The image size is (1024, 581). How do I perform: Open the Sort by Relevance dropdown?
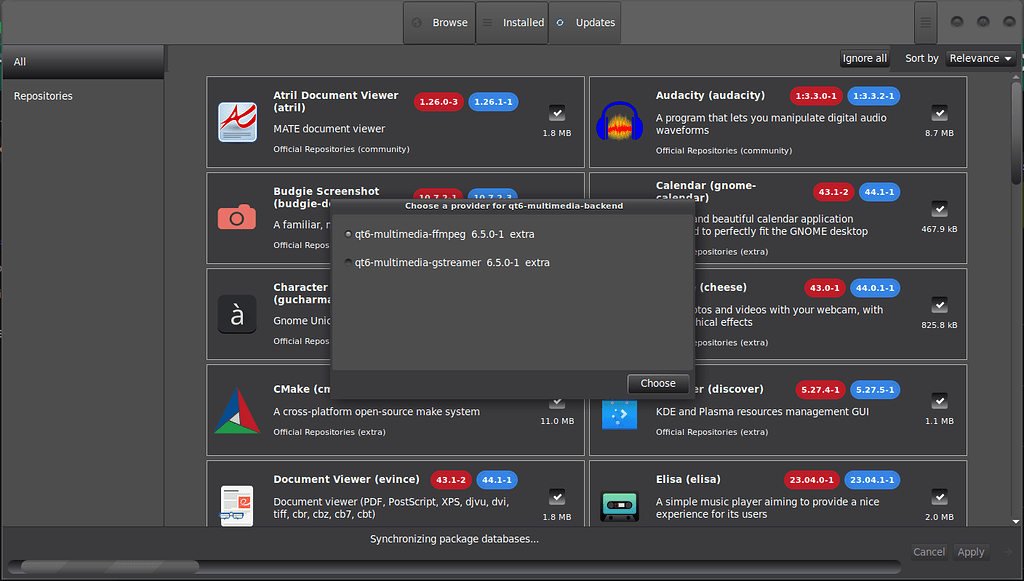[980, 59]
